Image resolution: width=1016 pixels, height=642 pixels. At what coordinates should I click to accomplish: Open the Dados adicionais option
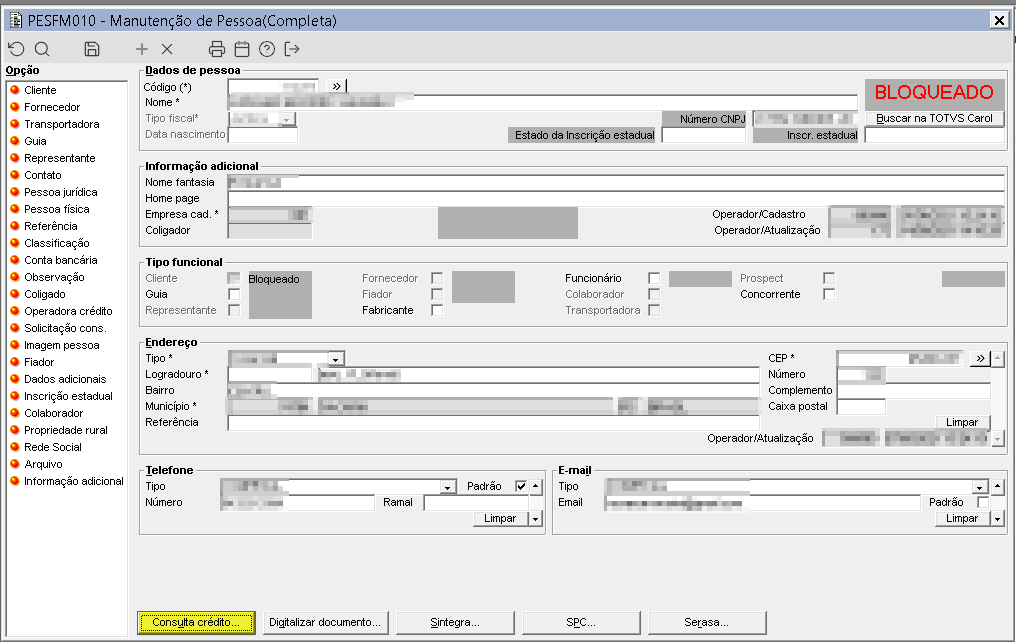(65, 379)
